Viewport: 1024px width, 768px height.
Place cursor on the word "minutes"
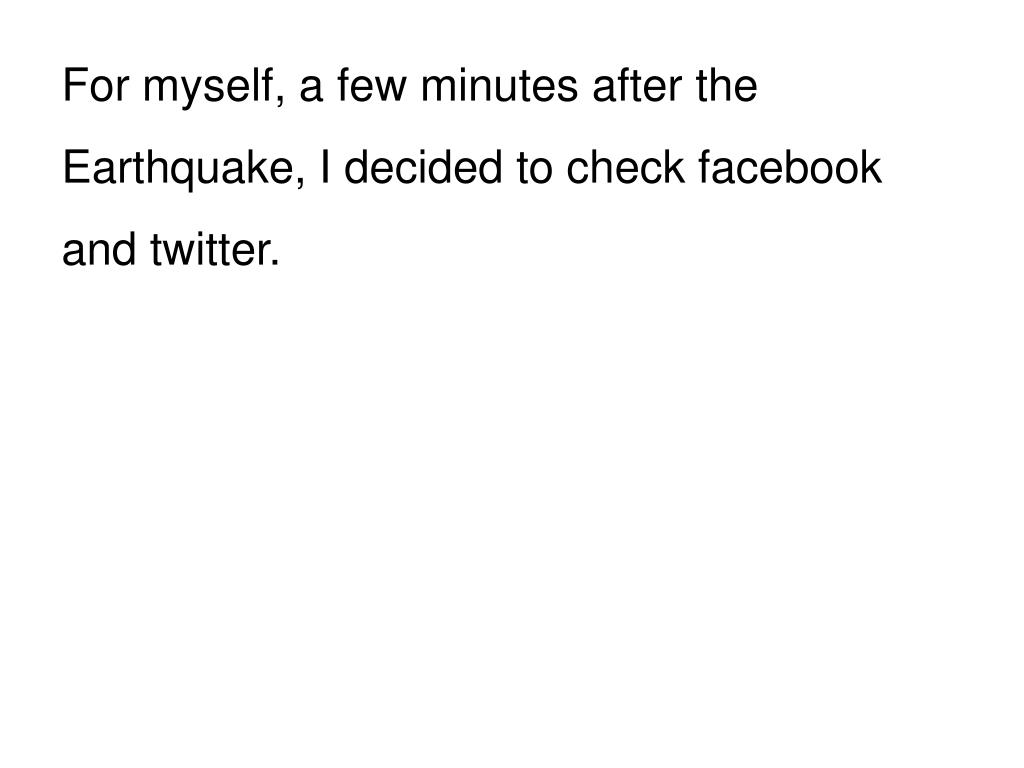point(499,86)
